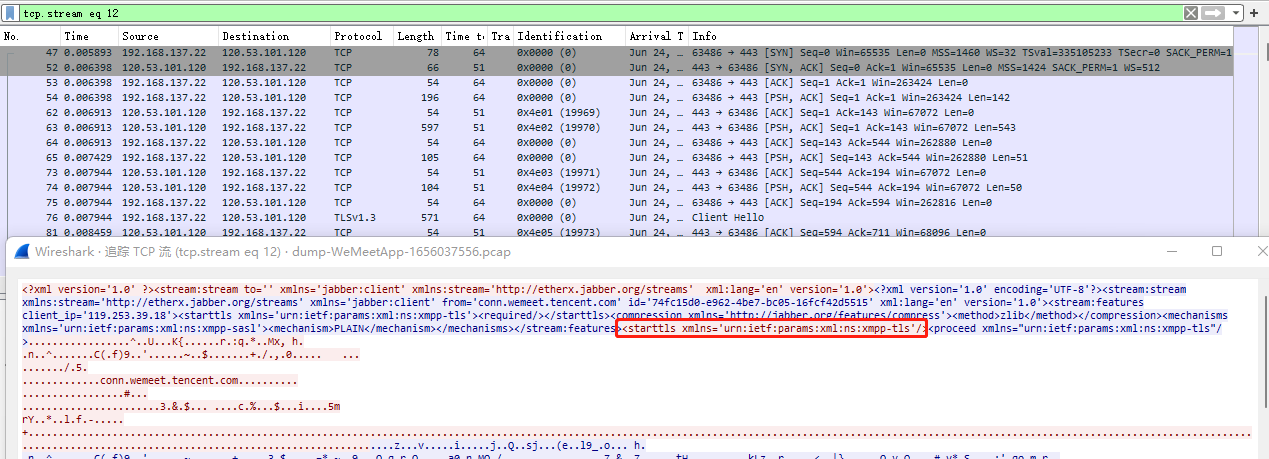Sort by the Source column header
The height and width of the screenshot is (459, 1269).
pos(167,36)
